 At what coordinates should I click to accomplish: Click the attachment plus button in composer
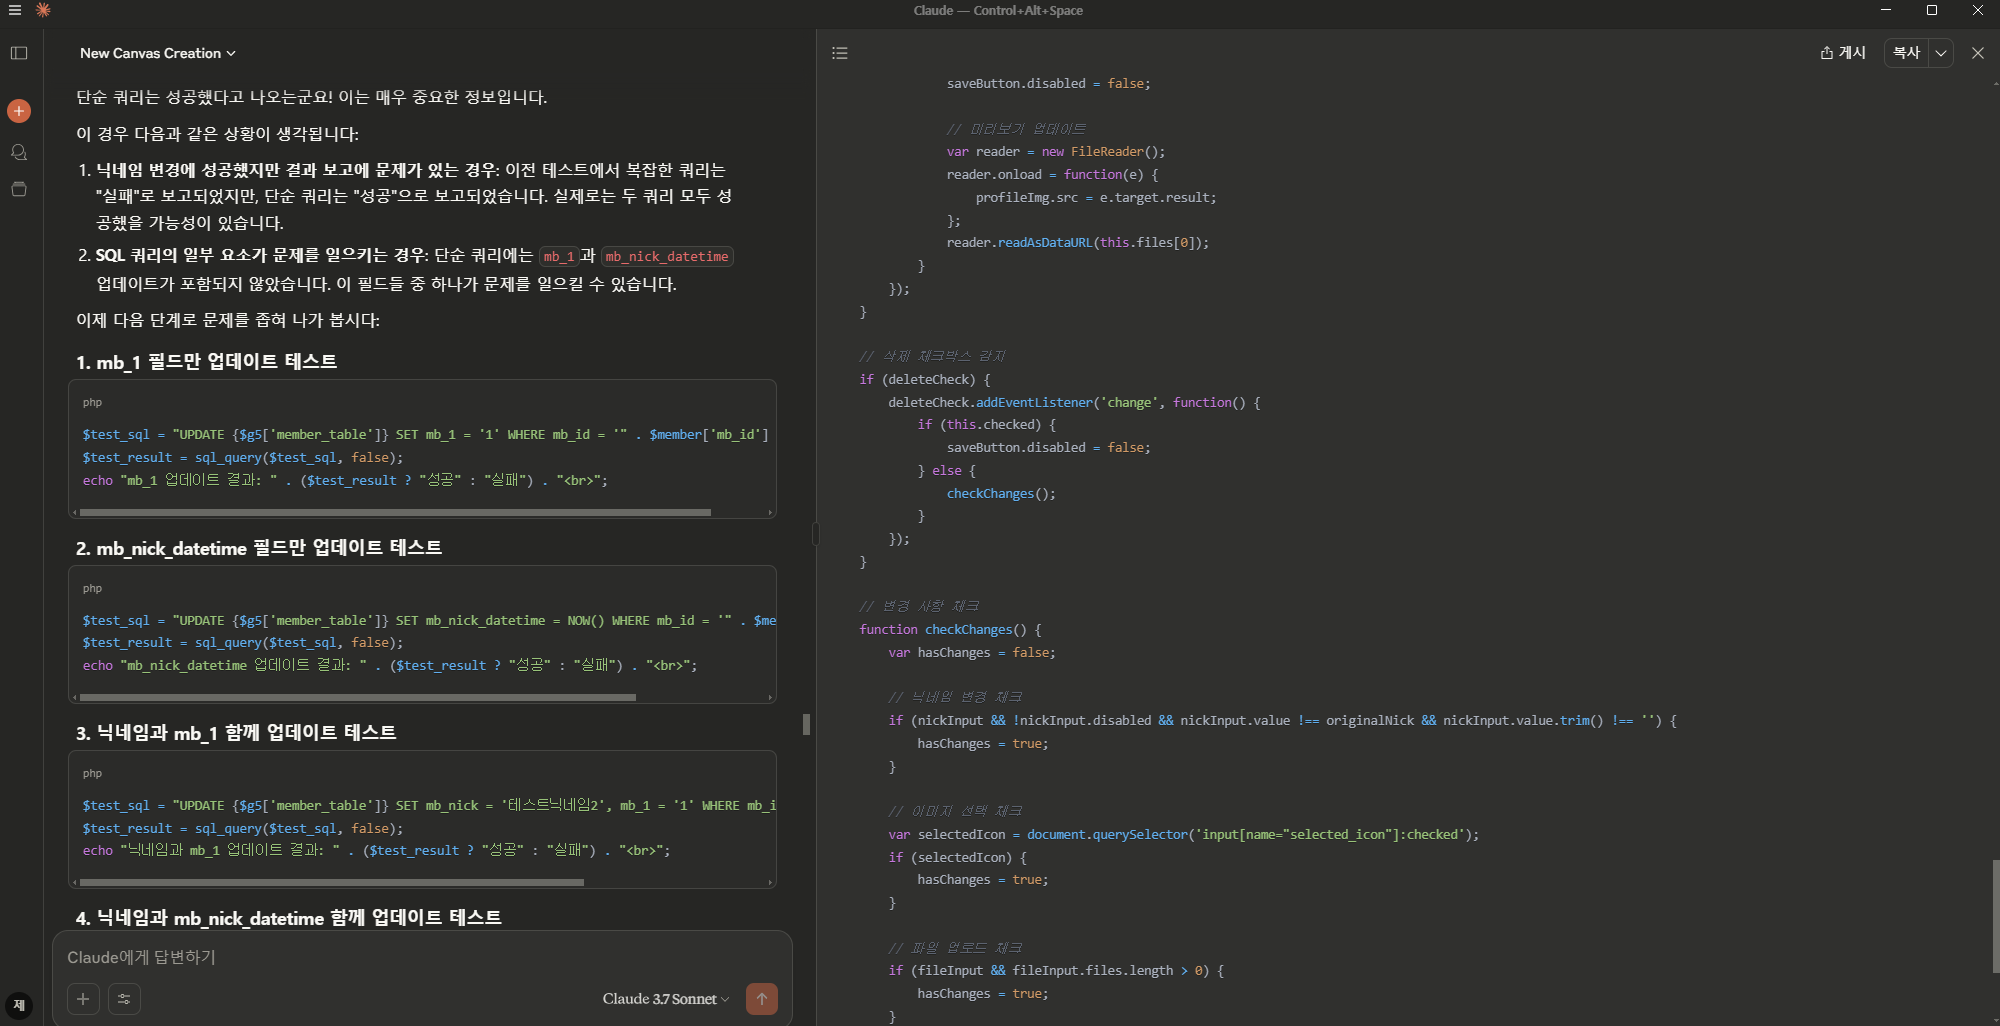click(83, 998)
